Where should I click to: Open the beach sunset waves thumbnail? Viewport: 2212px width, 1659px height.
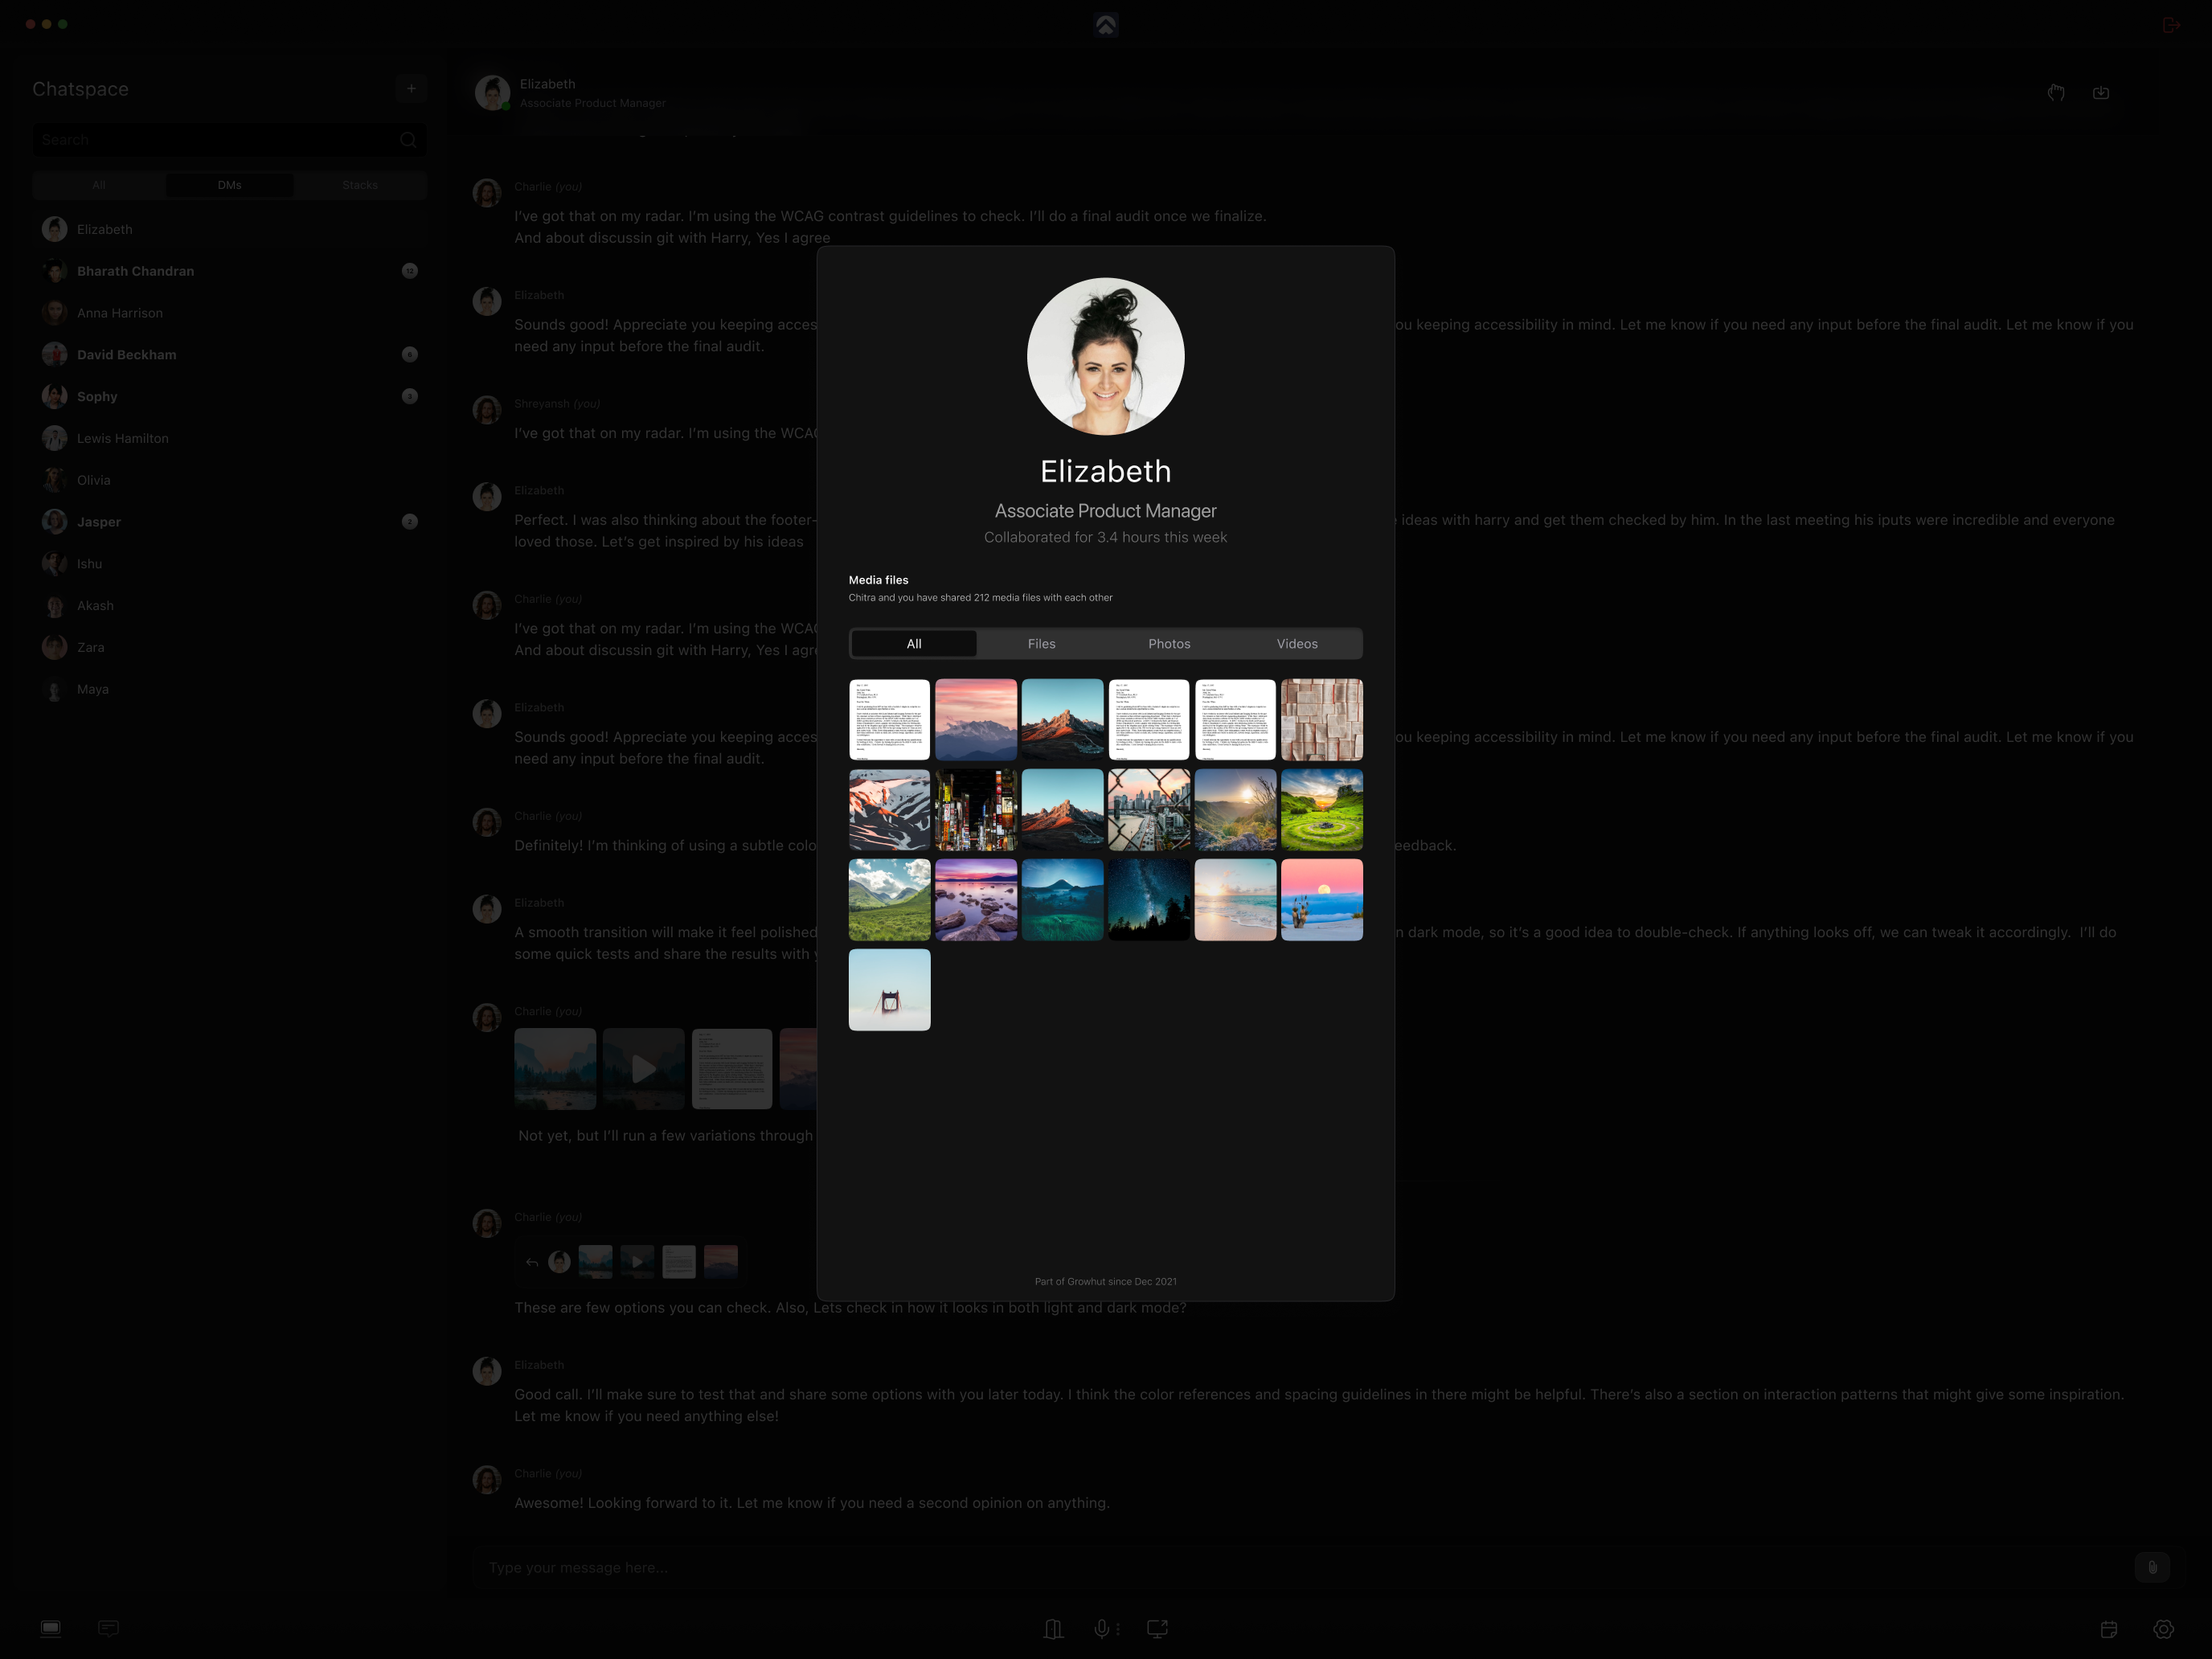1235,900
